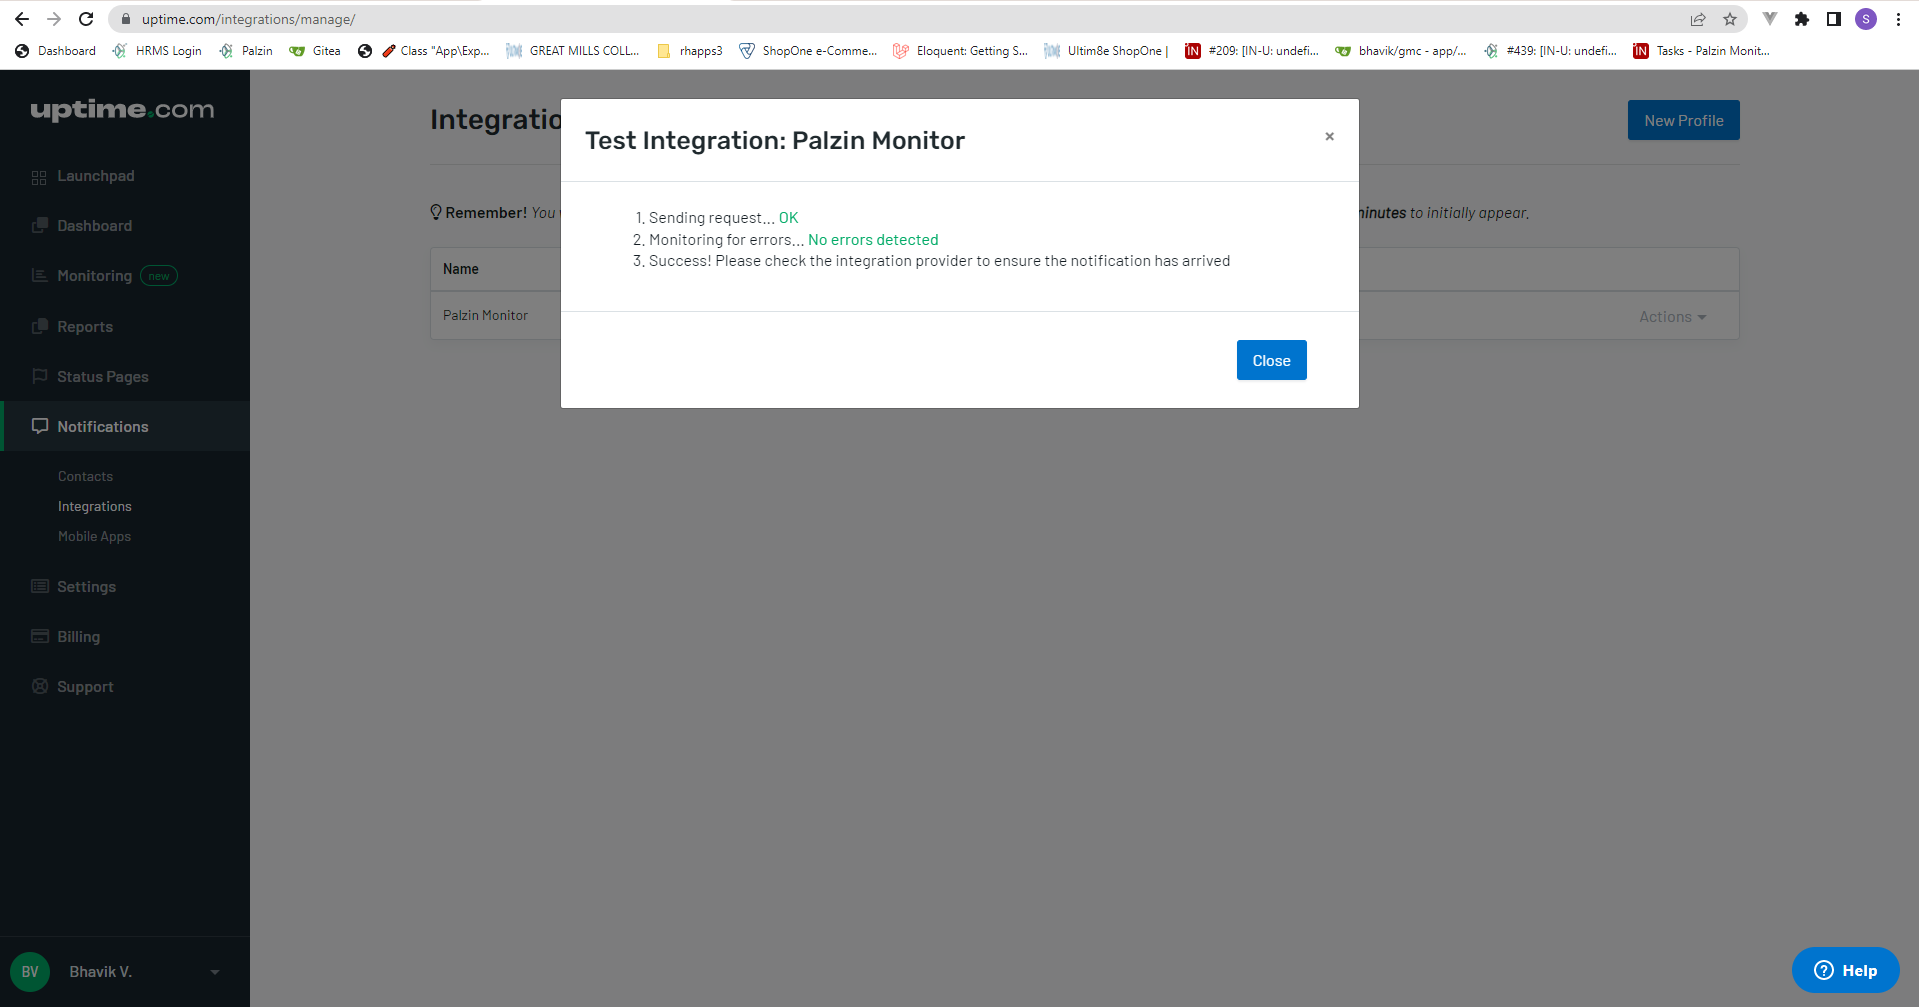
Task: Click the Palzin Monitor row name
Action: point(485,315)
